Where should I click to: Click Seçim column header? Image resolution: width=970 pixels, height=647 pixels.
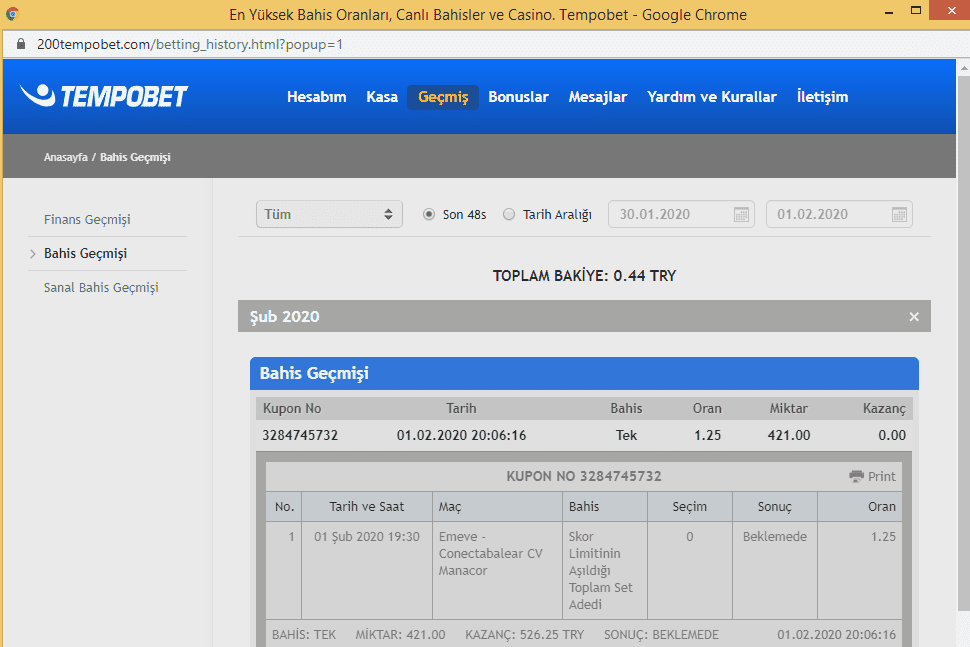click(690, 507)
